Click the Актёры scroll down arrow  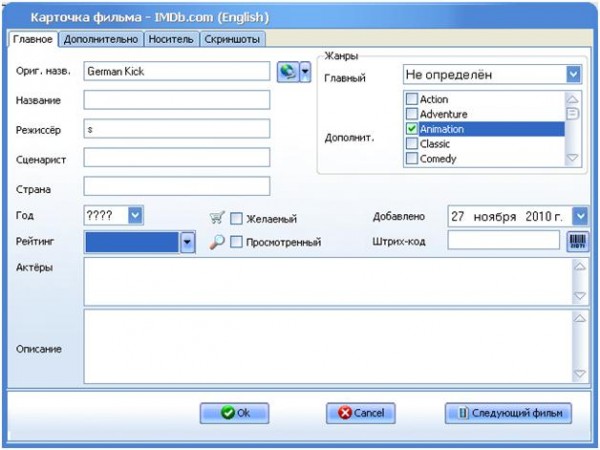pos(580,296)
